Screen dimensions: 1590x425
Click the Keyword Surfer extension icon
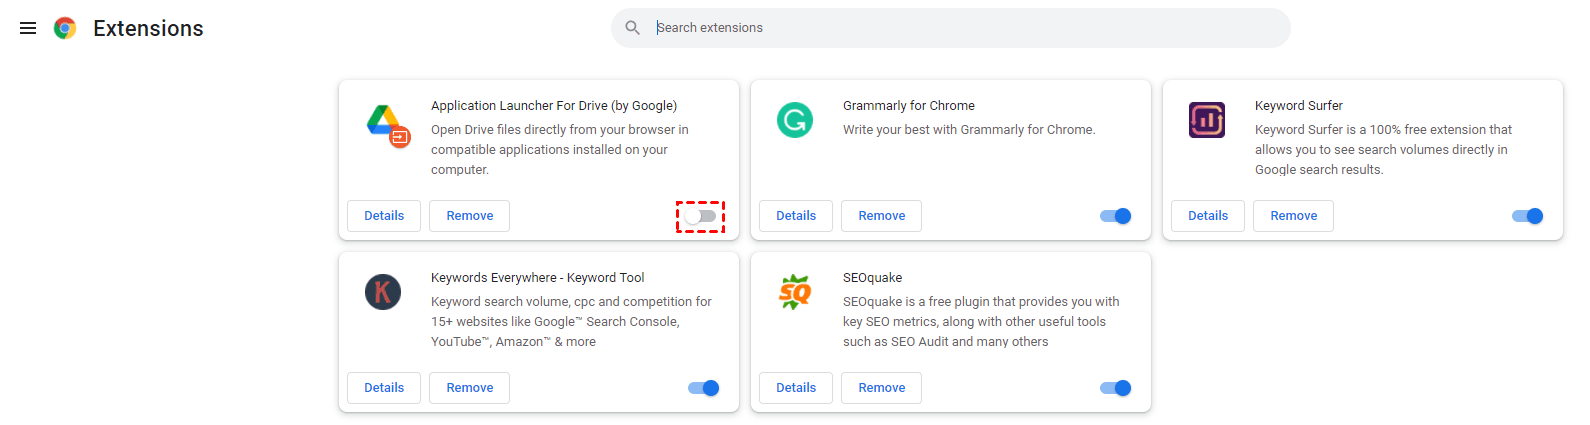(1207, 120)
